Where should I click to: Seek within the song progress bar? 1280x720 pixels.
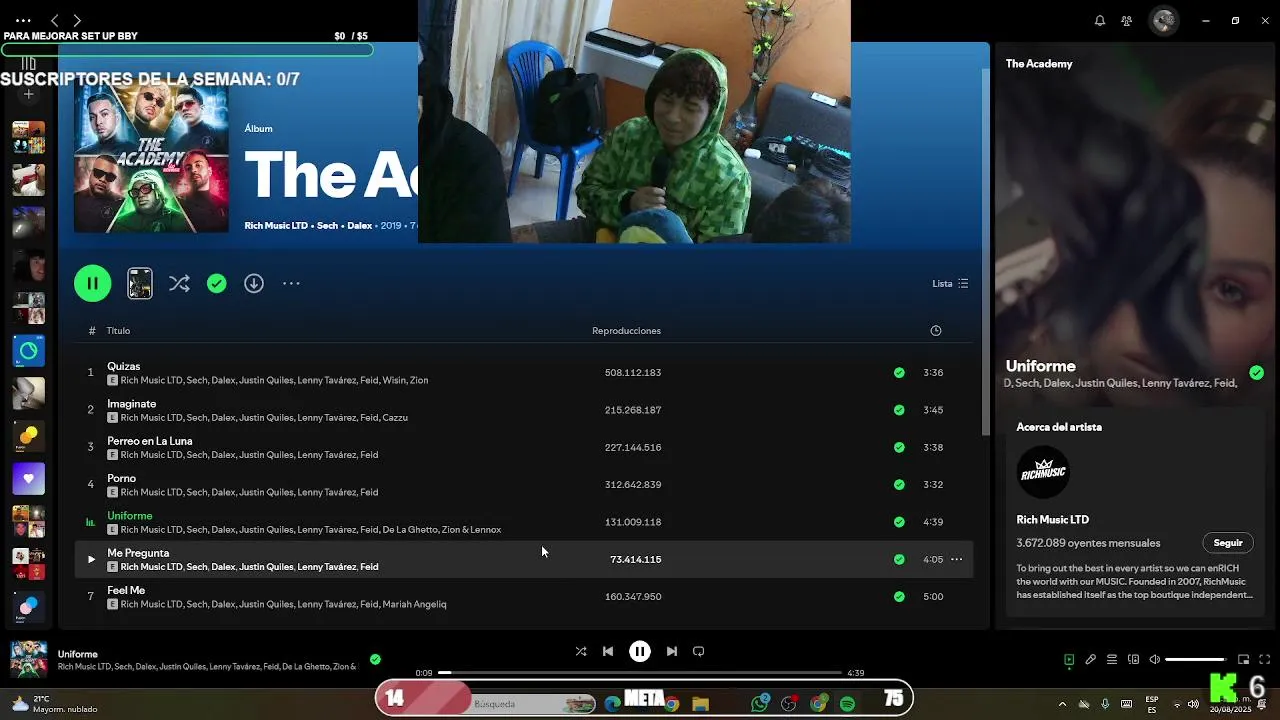click(x=640, y=673)
